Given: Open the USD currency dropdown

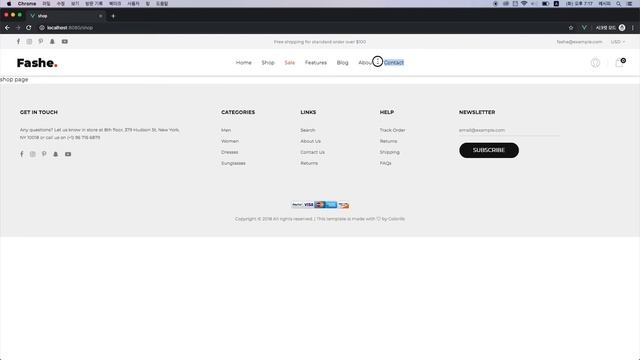Looking at the screenshot, I should tap(618, 42).
